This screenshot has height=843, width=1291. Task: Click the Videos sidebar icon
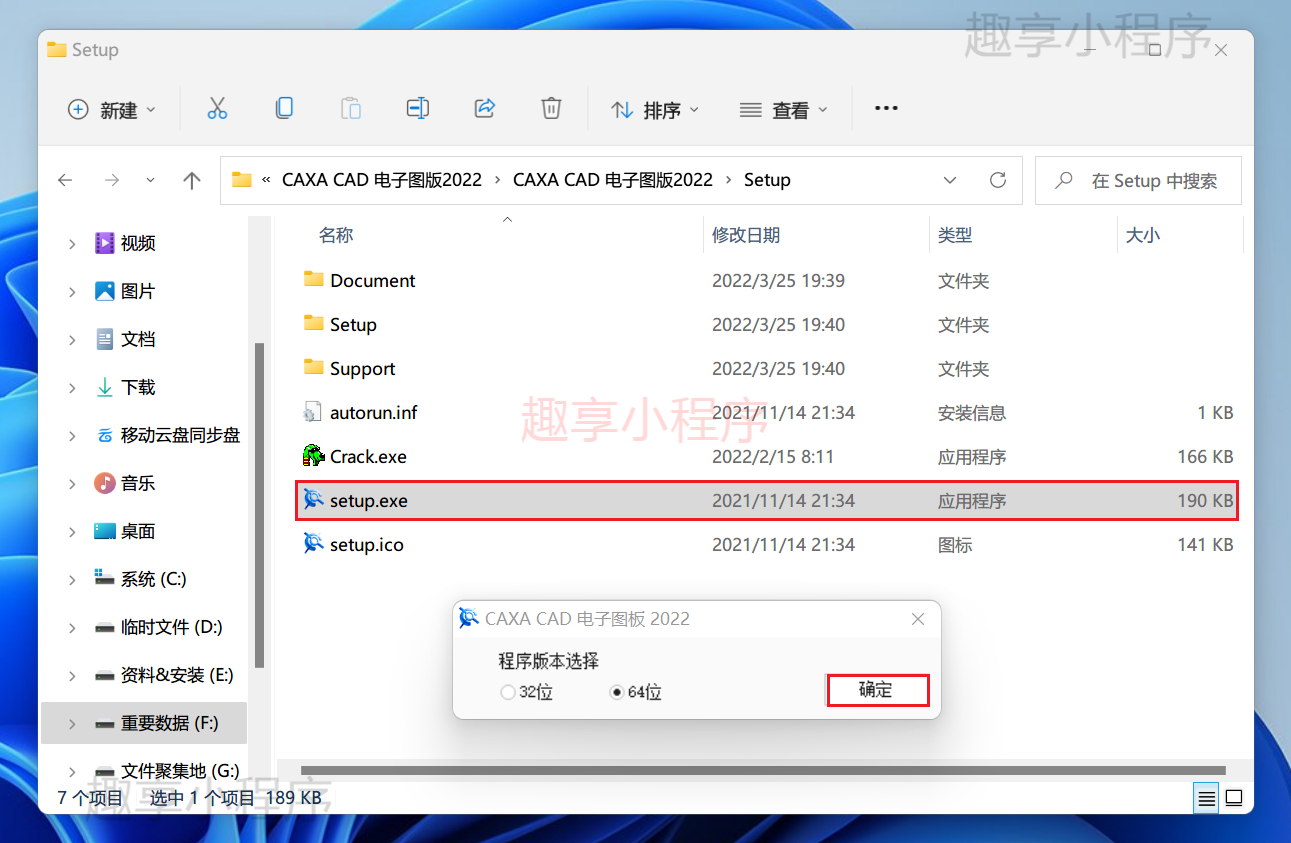[104, 242]
